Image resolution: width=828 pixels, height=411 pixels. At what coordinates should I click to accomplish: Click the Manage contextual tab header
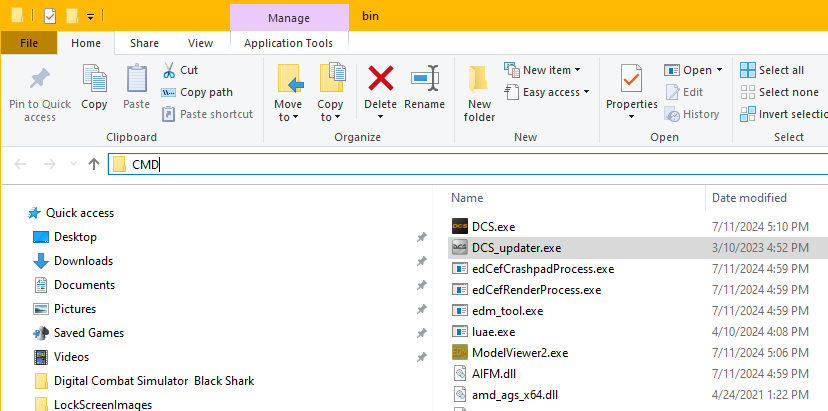(x=289, y=18)
